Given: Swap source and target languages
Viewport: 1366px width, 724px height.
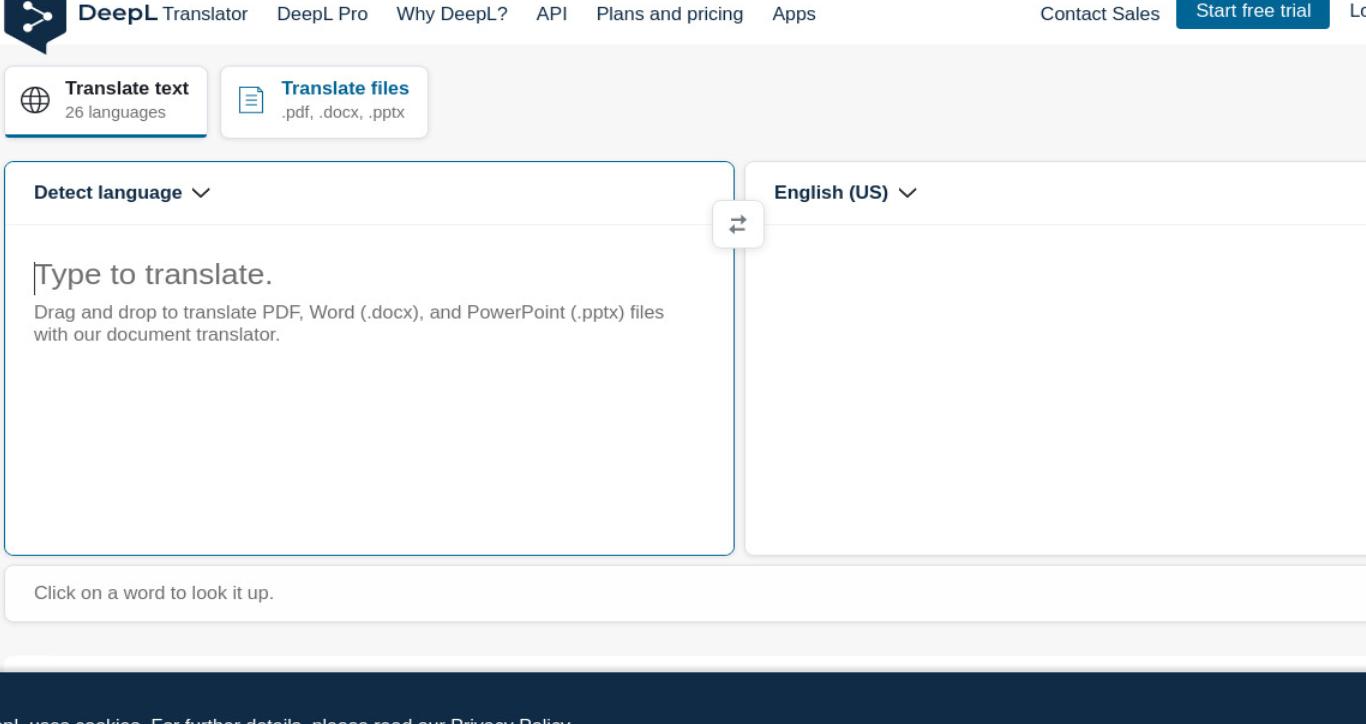Looking at the screenshot, I should 738,225.
